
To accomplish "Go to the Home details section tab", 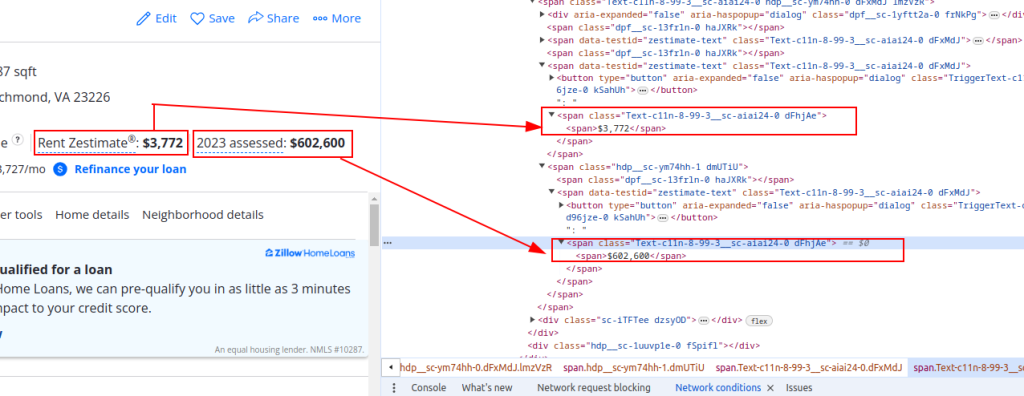I will click(x=92, y=215).
